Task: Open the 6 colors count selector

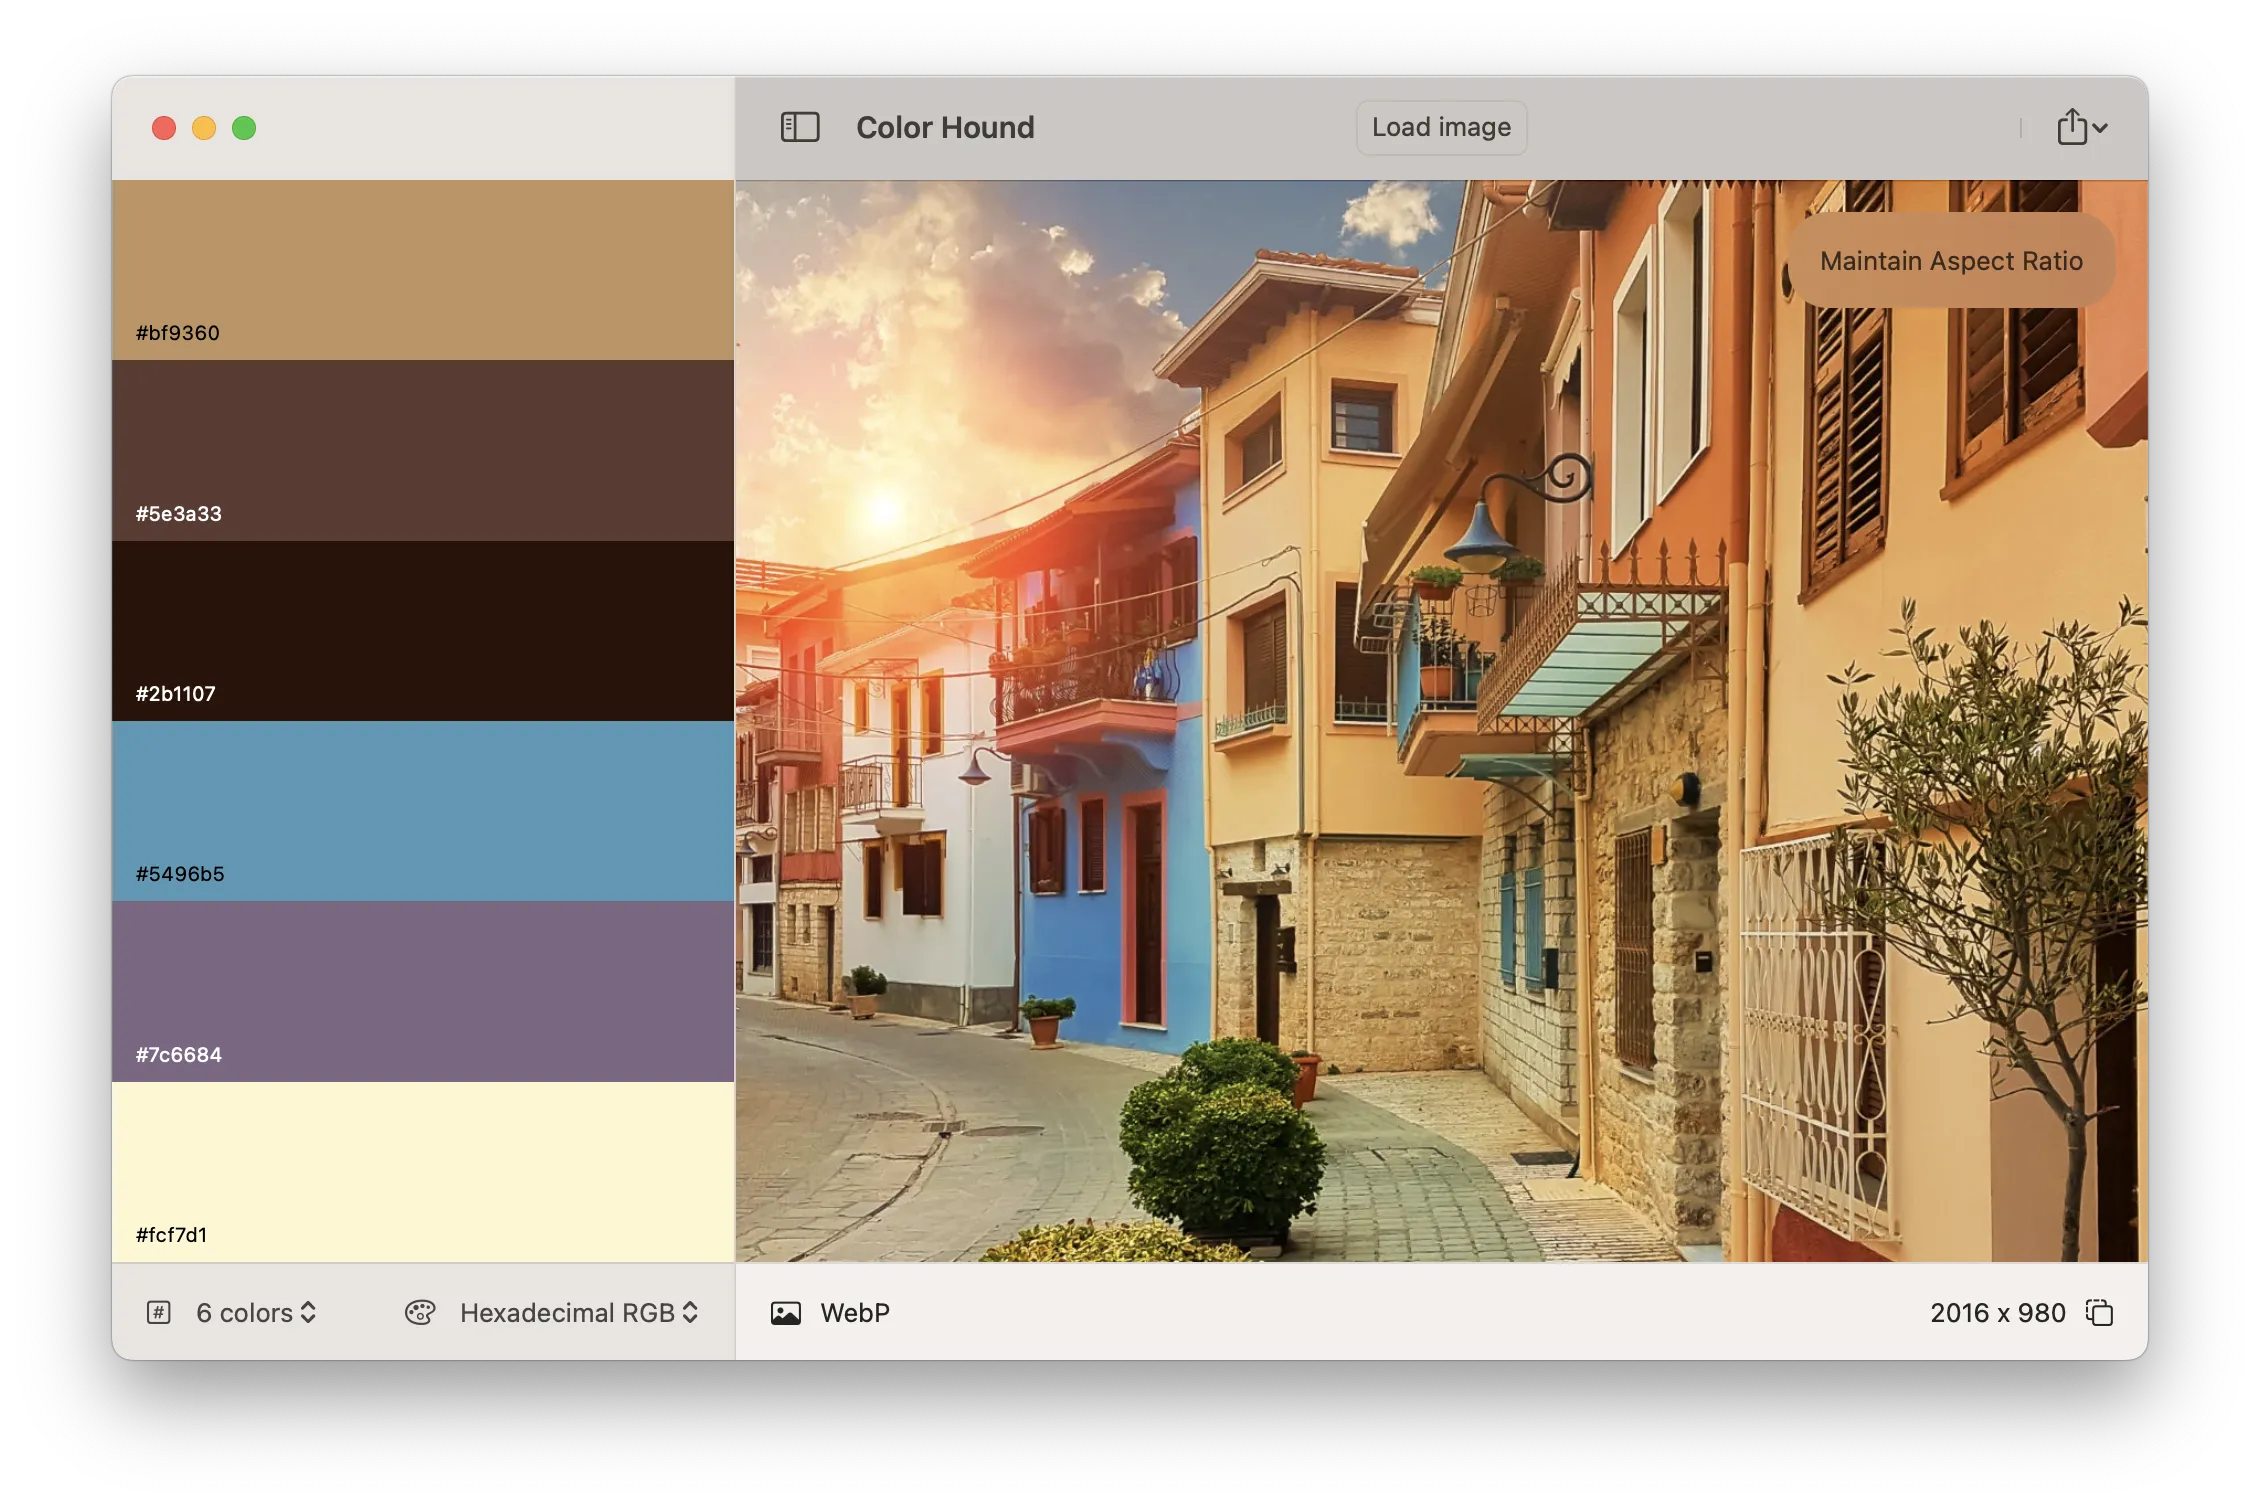Action: 257,1312
